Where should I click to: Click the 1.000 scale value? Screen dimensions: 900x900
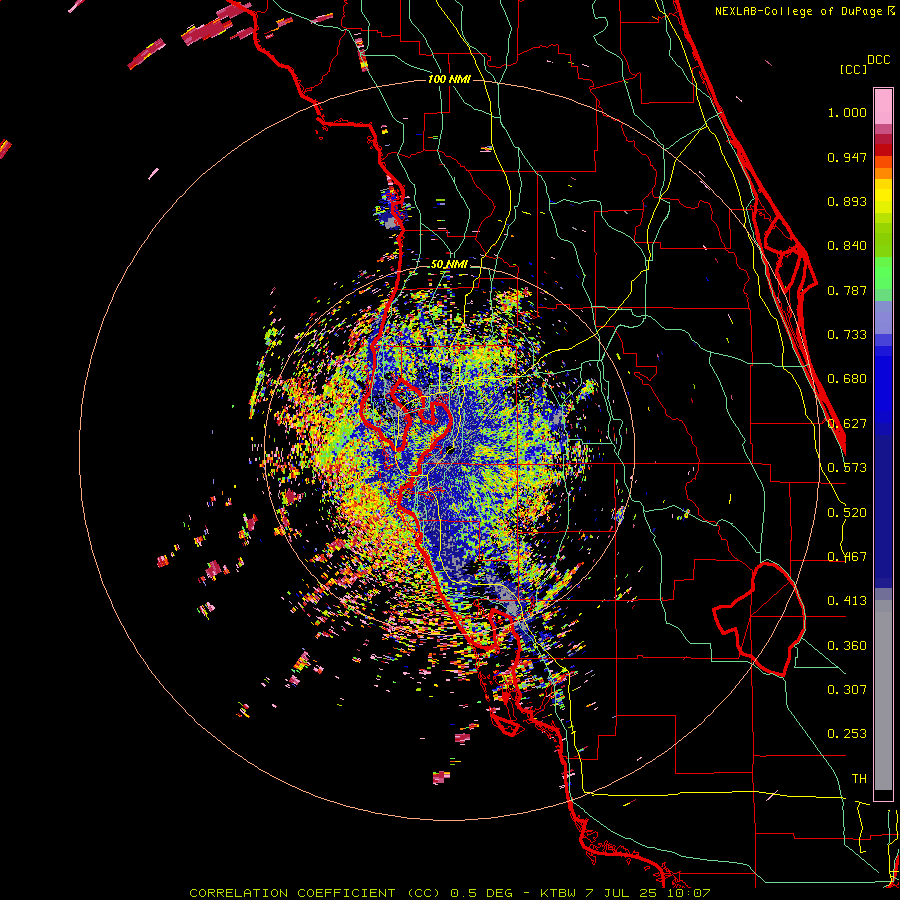847,112
